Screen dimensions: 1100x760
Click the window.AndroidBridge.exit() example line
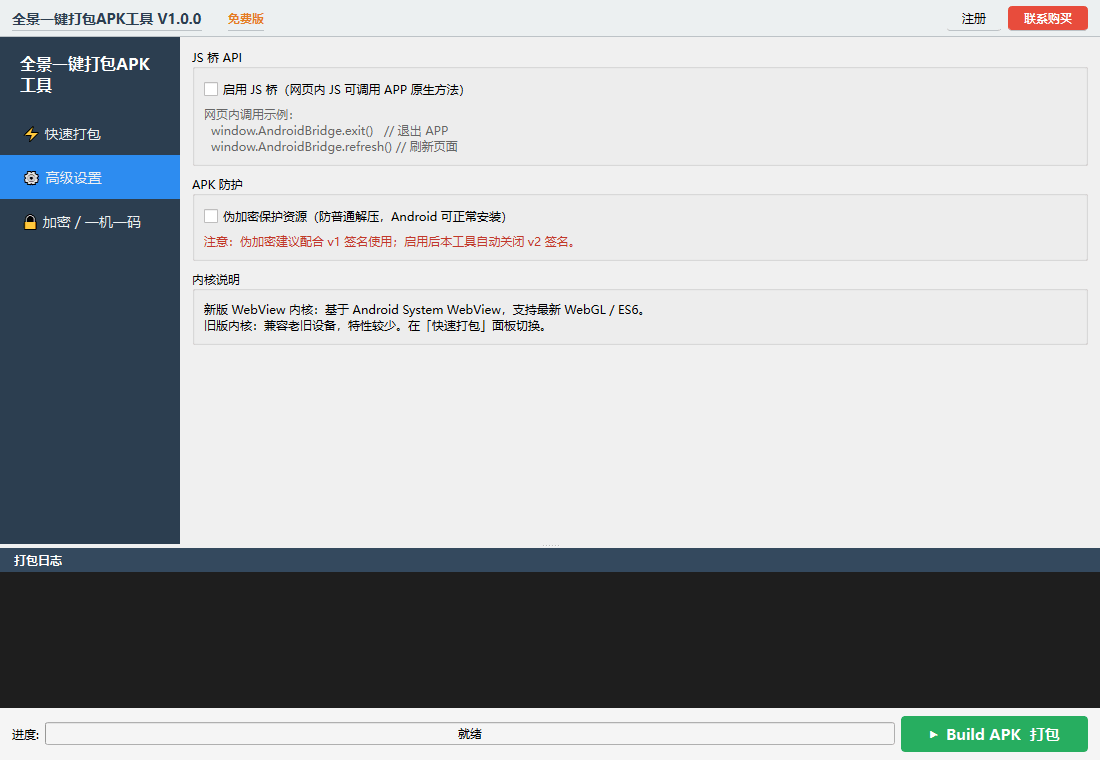(x=330, y=131)
